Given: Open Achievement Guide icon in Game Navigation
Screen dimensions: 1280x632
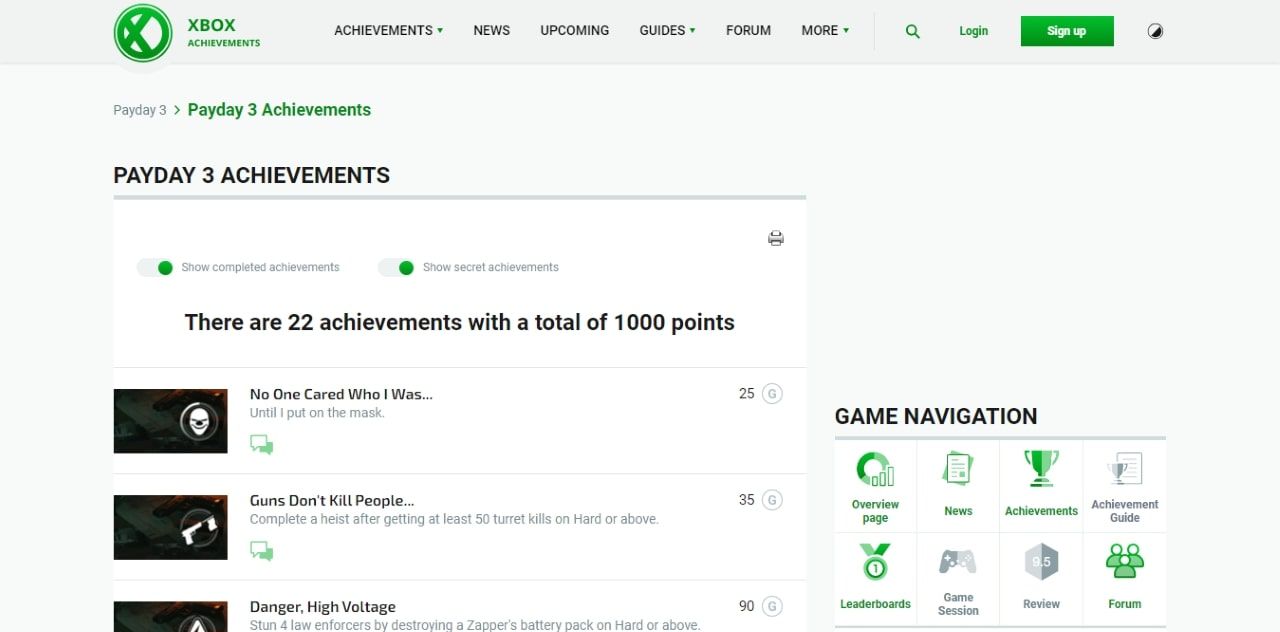Looking at the screenshot, I should [1125, 469].
